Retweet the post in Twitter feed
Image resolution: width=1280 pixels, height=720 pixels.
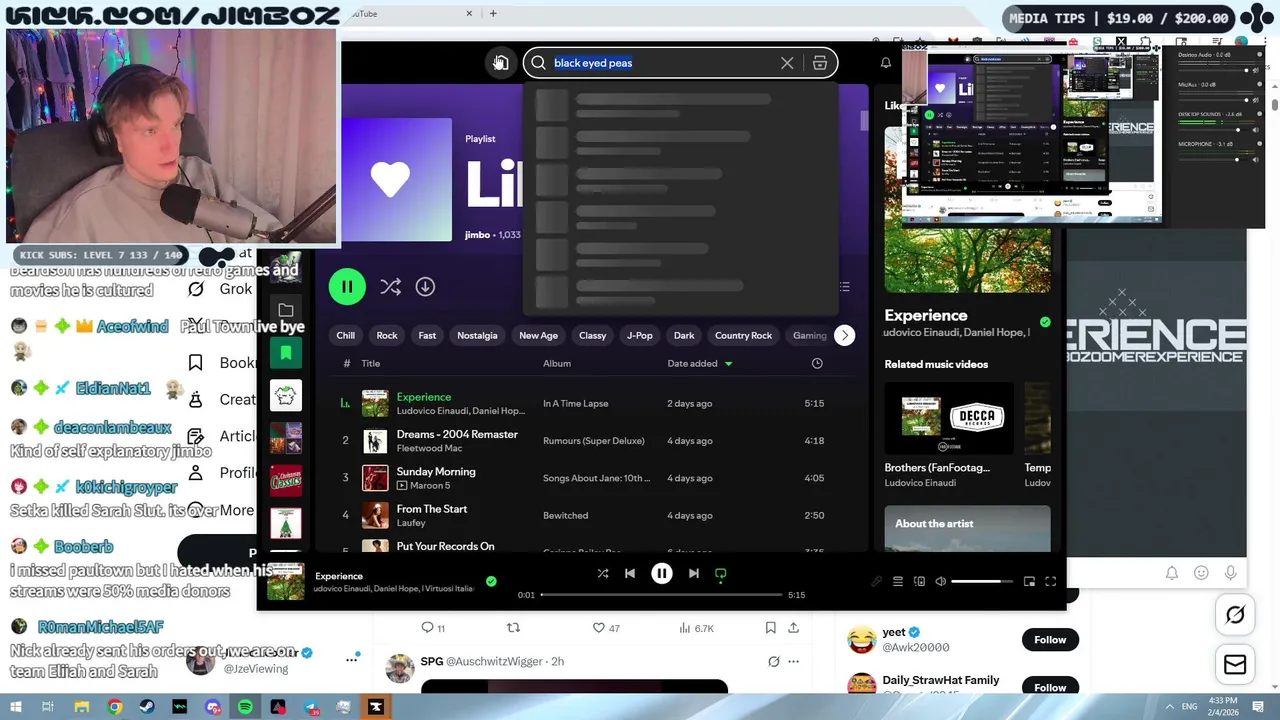pyautogui.click(x=514, y=628)
